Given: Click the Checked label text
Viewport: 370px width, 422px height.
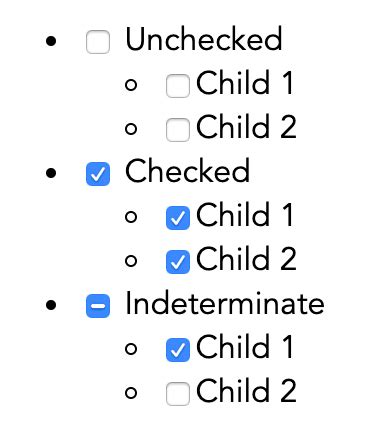Looking at the screenshot, I should click(x=187, y=171).
